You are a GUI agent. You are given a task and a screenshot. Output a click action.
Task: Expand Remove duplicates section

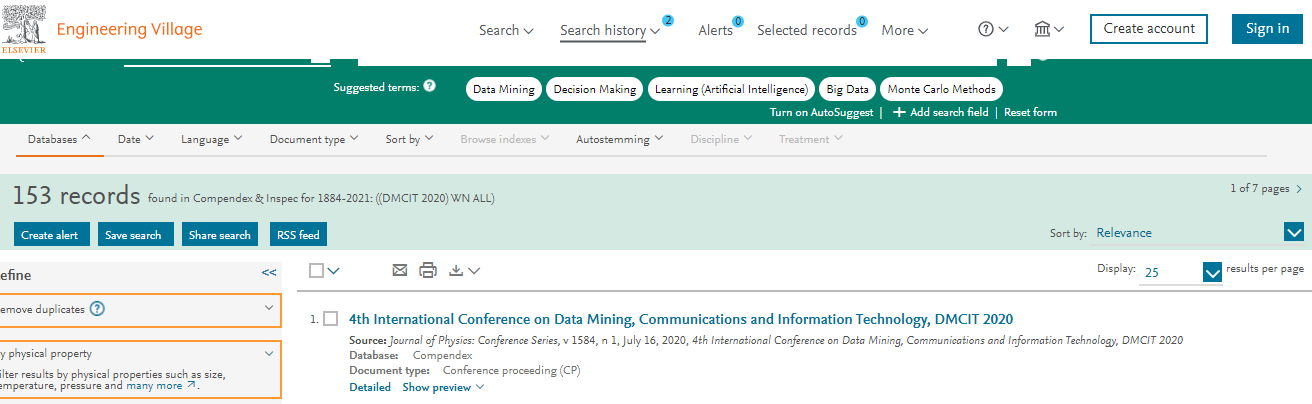pyautogui.click(x=269, y=308)
